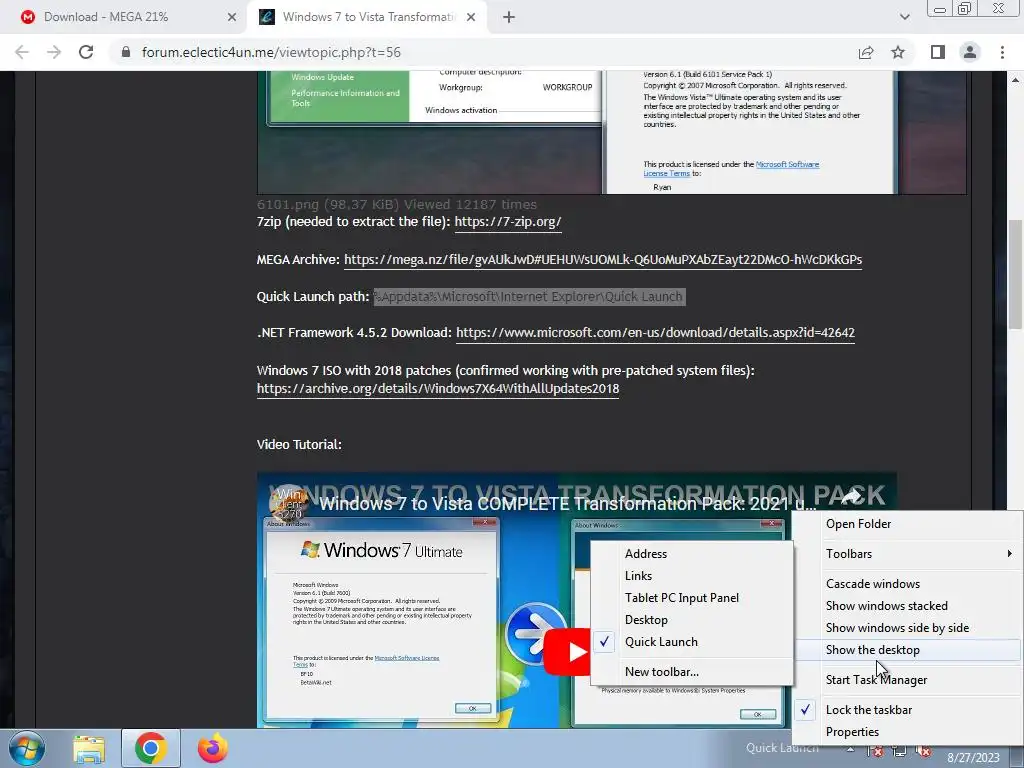Open the MEGA Archive link
Screen dimensions: 1024x768
coord(603,259)
